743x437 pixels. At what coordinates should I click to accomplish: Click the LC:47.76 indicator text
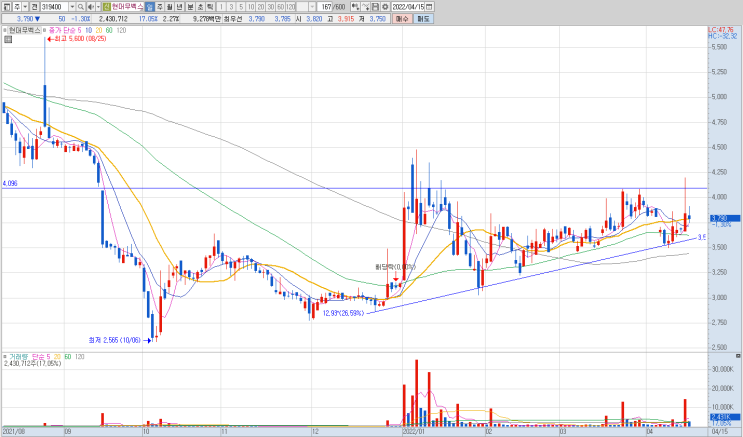point(721,30)
